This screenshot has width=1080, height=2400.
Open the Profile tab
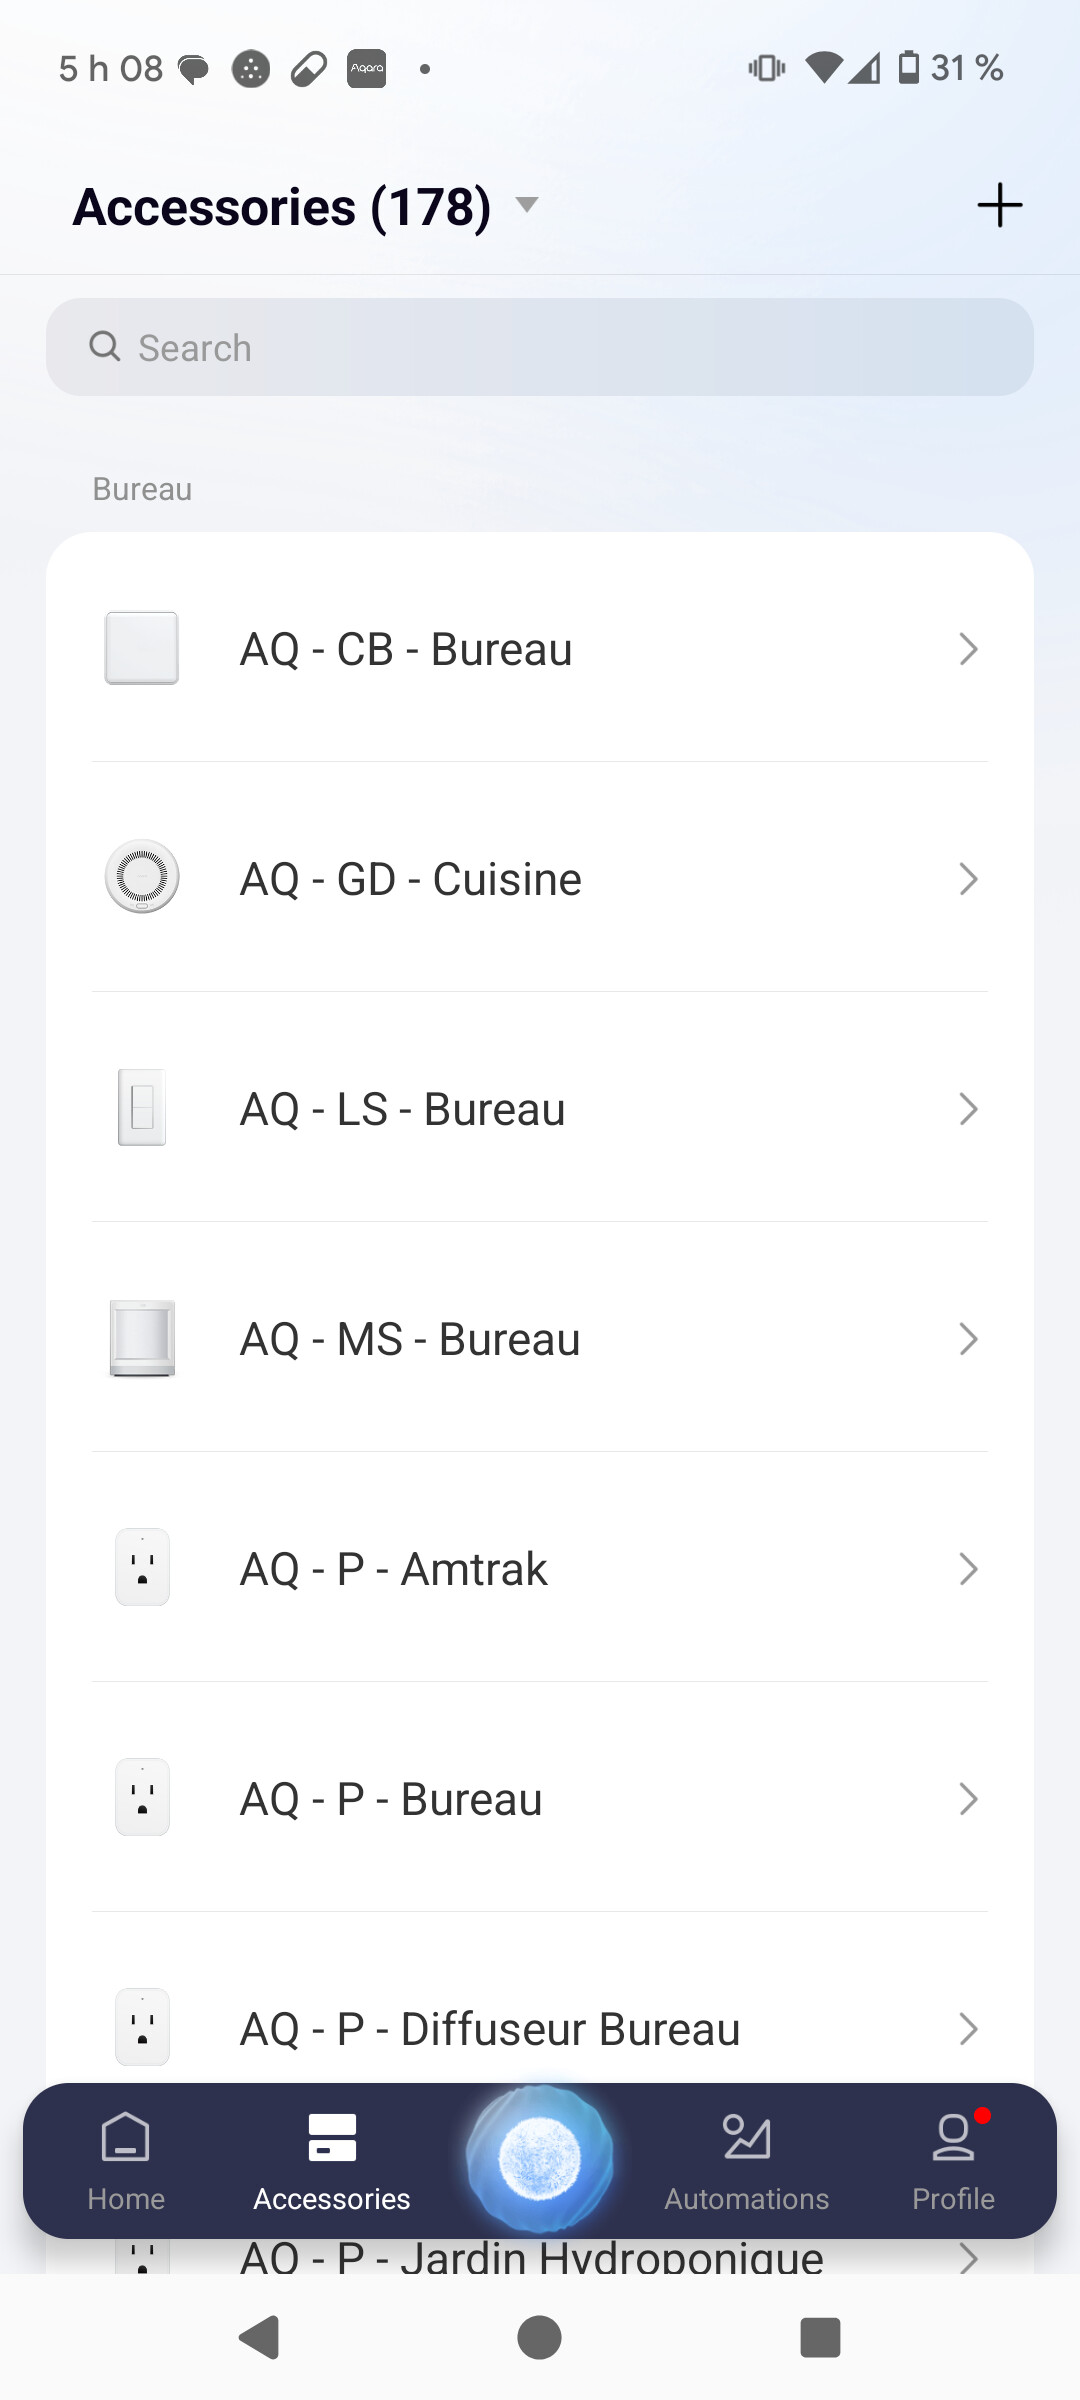point(953,2160)
